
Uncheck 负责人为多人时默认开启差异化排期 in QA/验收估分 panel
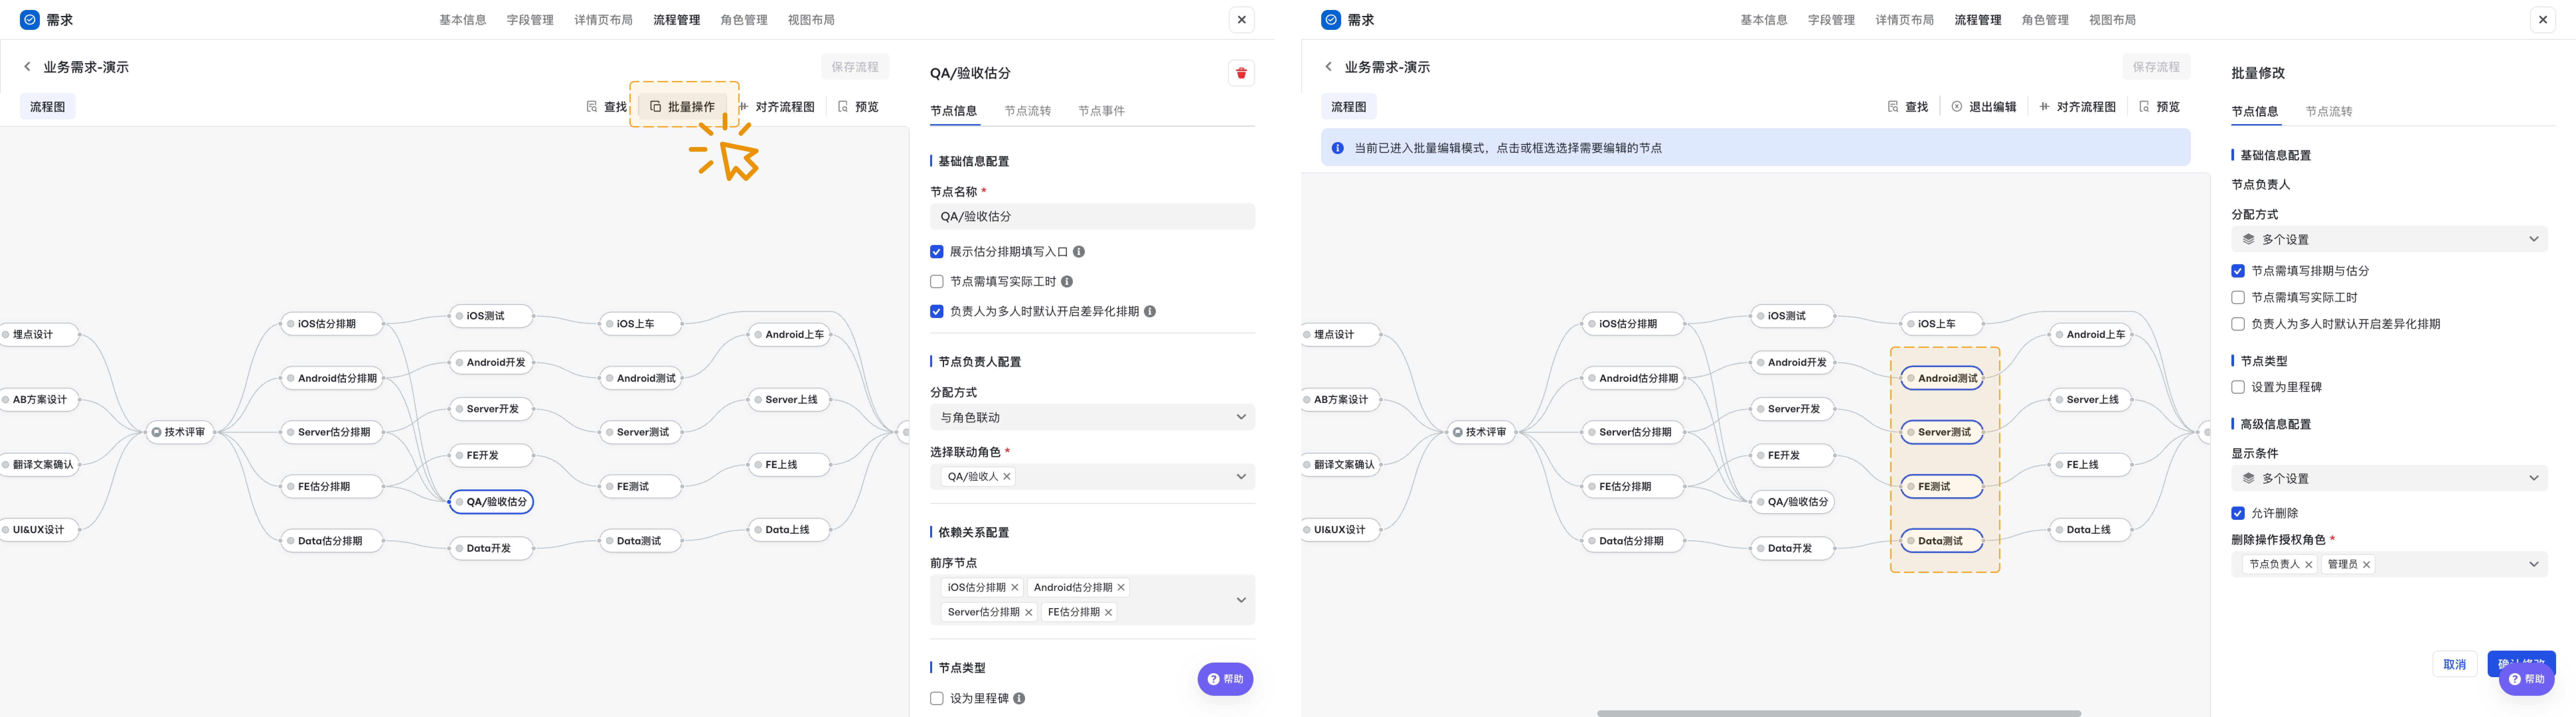[x=937, y=312]
